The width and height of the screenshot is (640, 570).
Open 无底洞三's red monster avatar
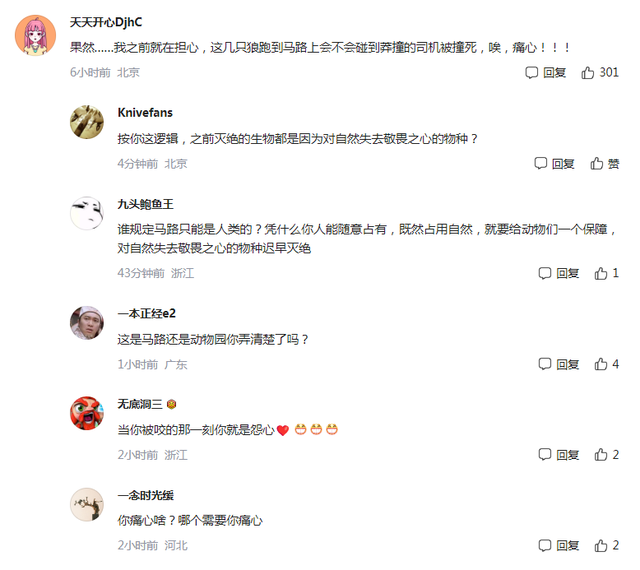click(x=87, y=413)
